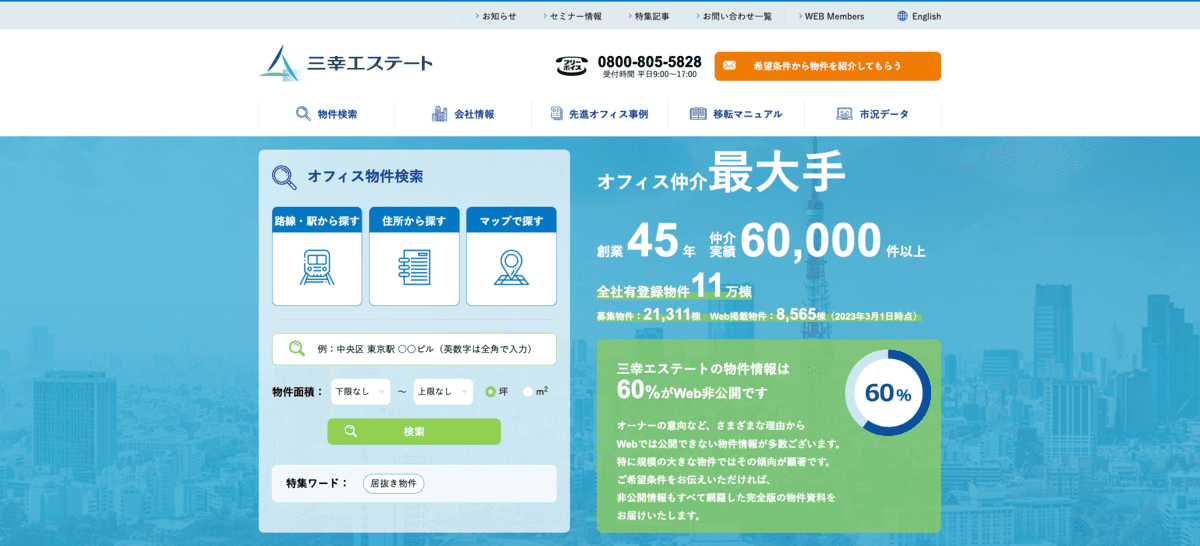Click the 60%がWeb非公開です text

pos(694,390)
